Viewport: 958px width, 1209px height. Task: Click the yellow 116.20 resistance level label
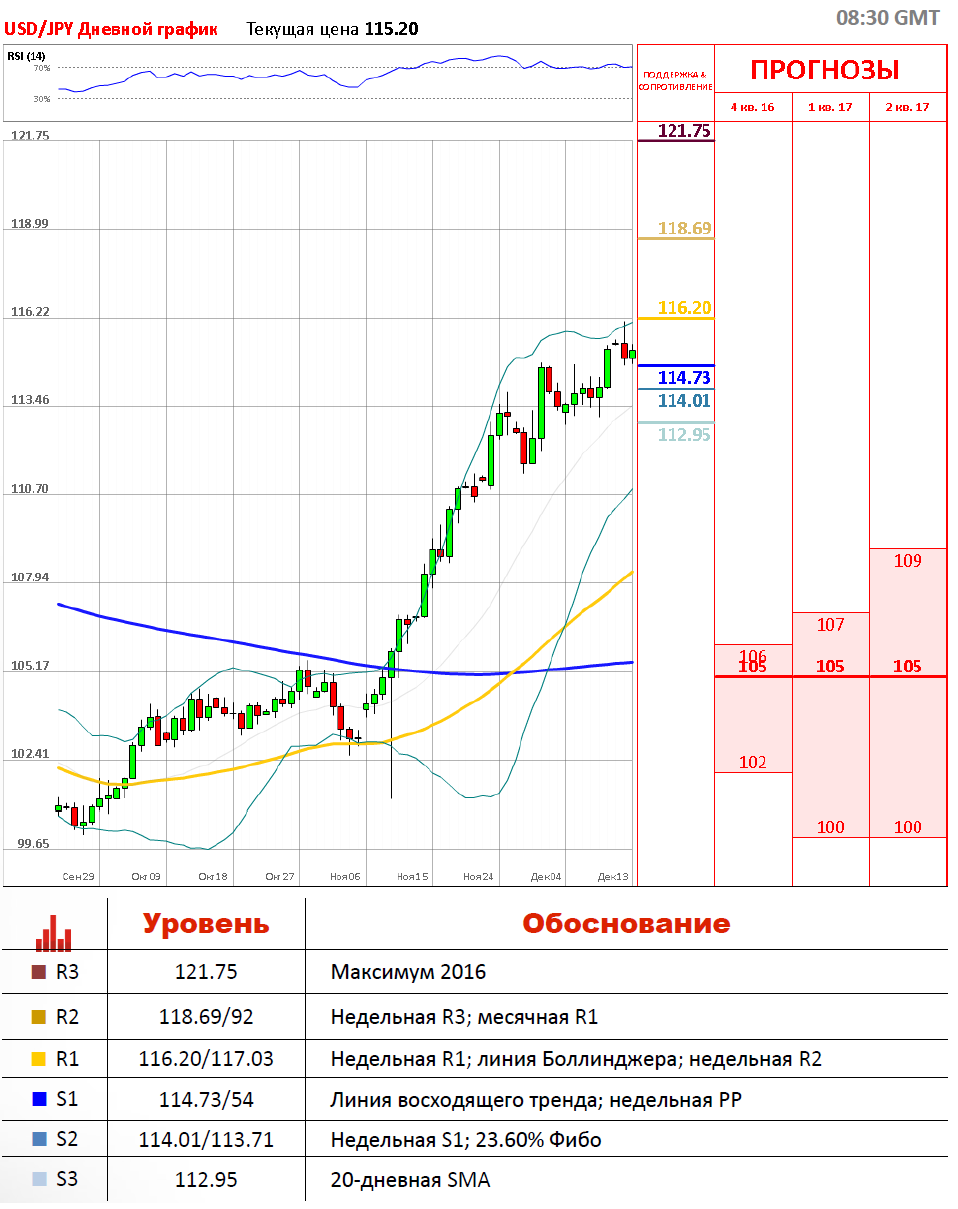click(684, 308)
